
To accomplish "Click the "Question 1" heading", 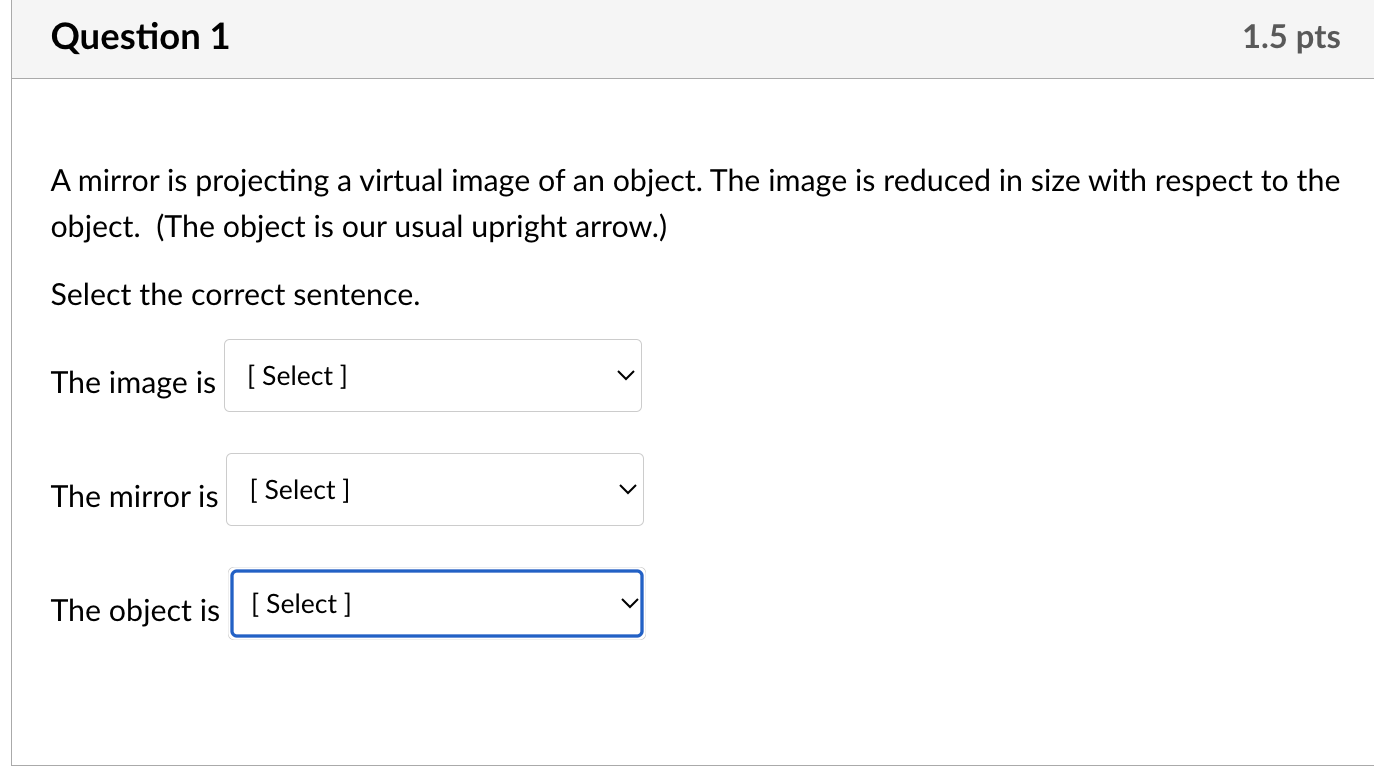I will [x=140, y=38].
